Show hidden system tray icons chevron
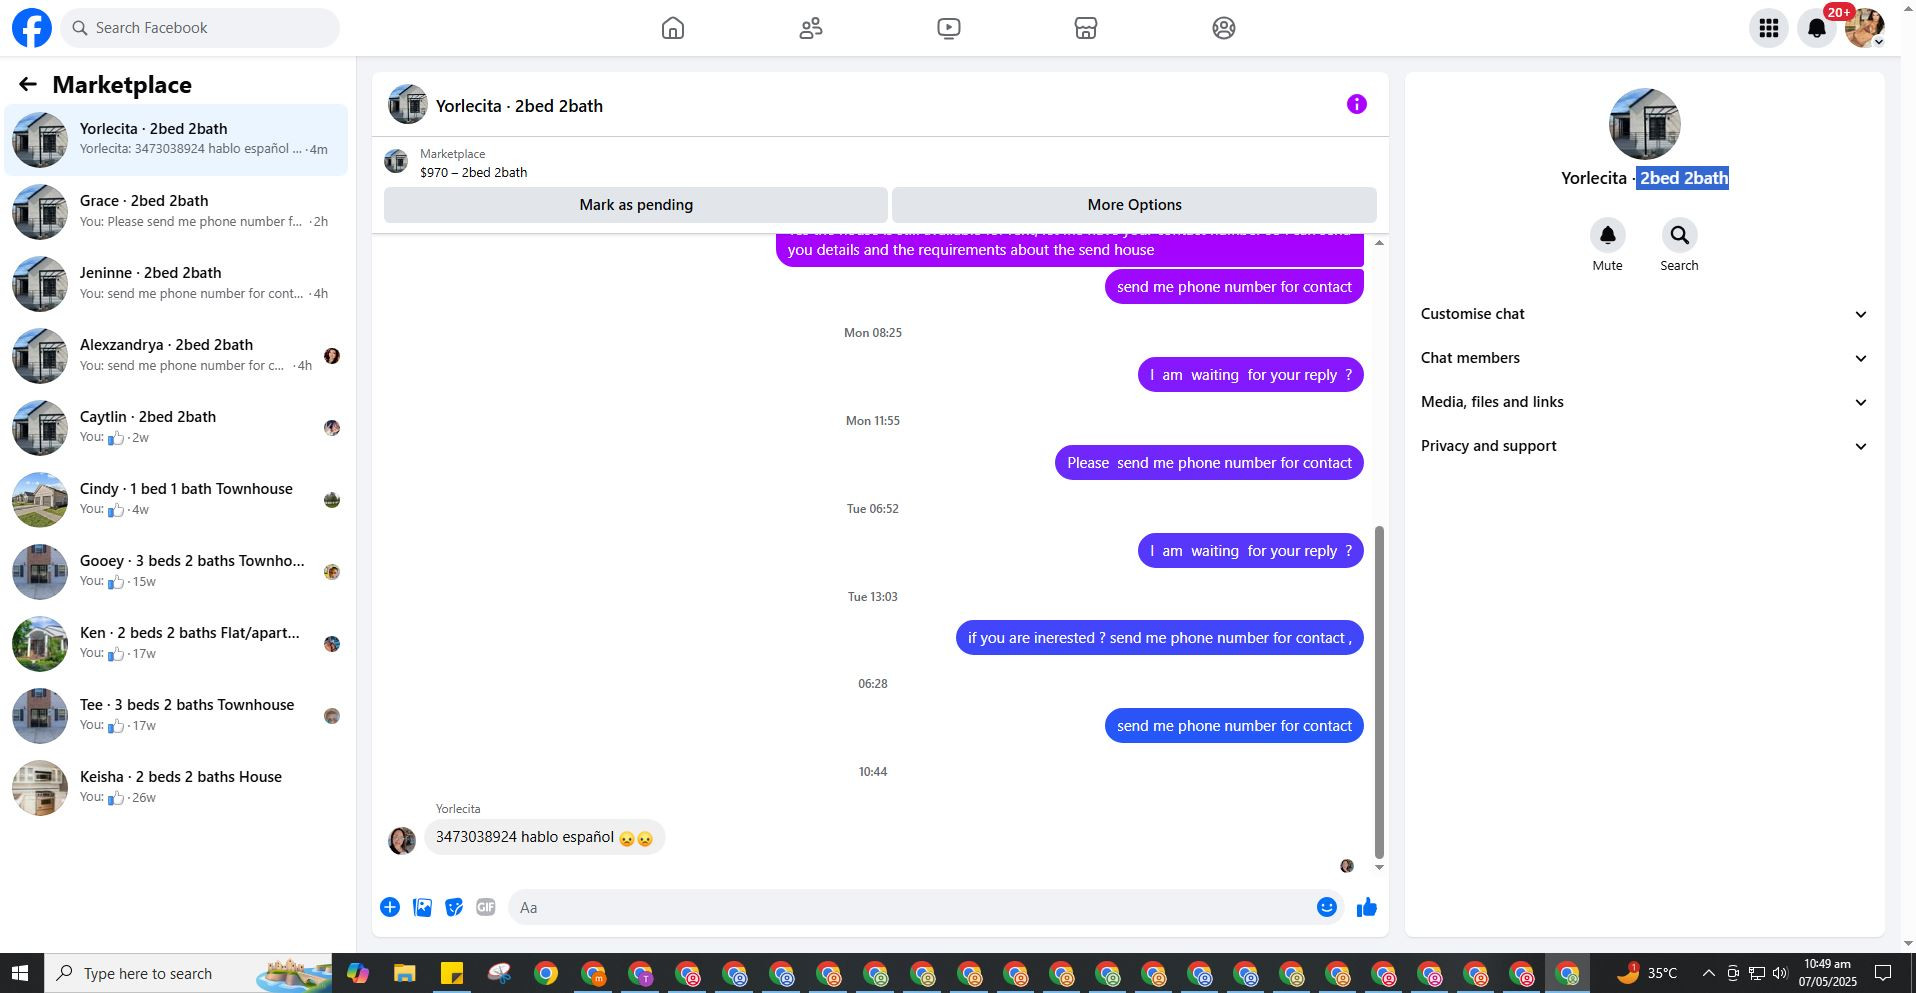This screenshot has width=1916, height=993. pyautogui.click(x=1708, y=973)
